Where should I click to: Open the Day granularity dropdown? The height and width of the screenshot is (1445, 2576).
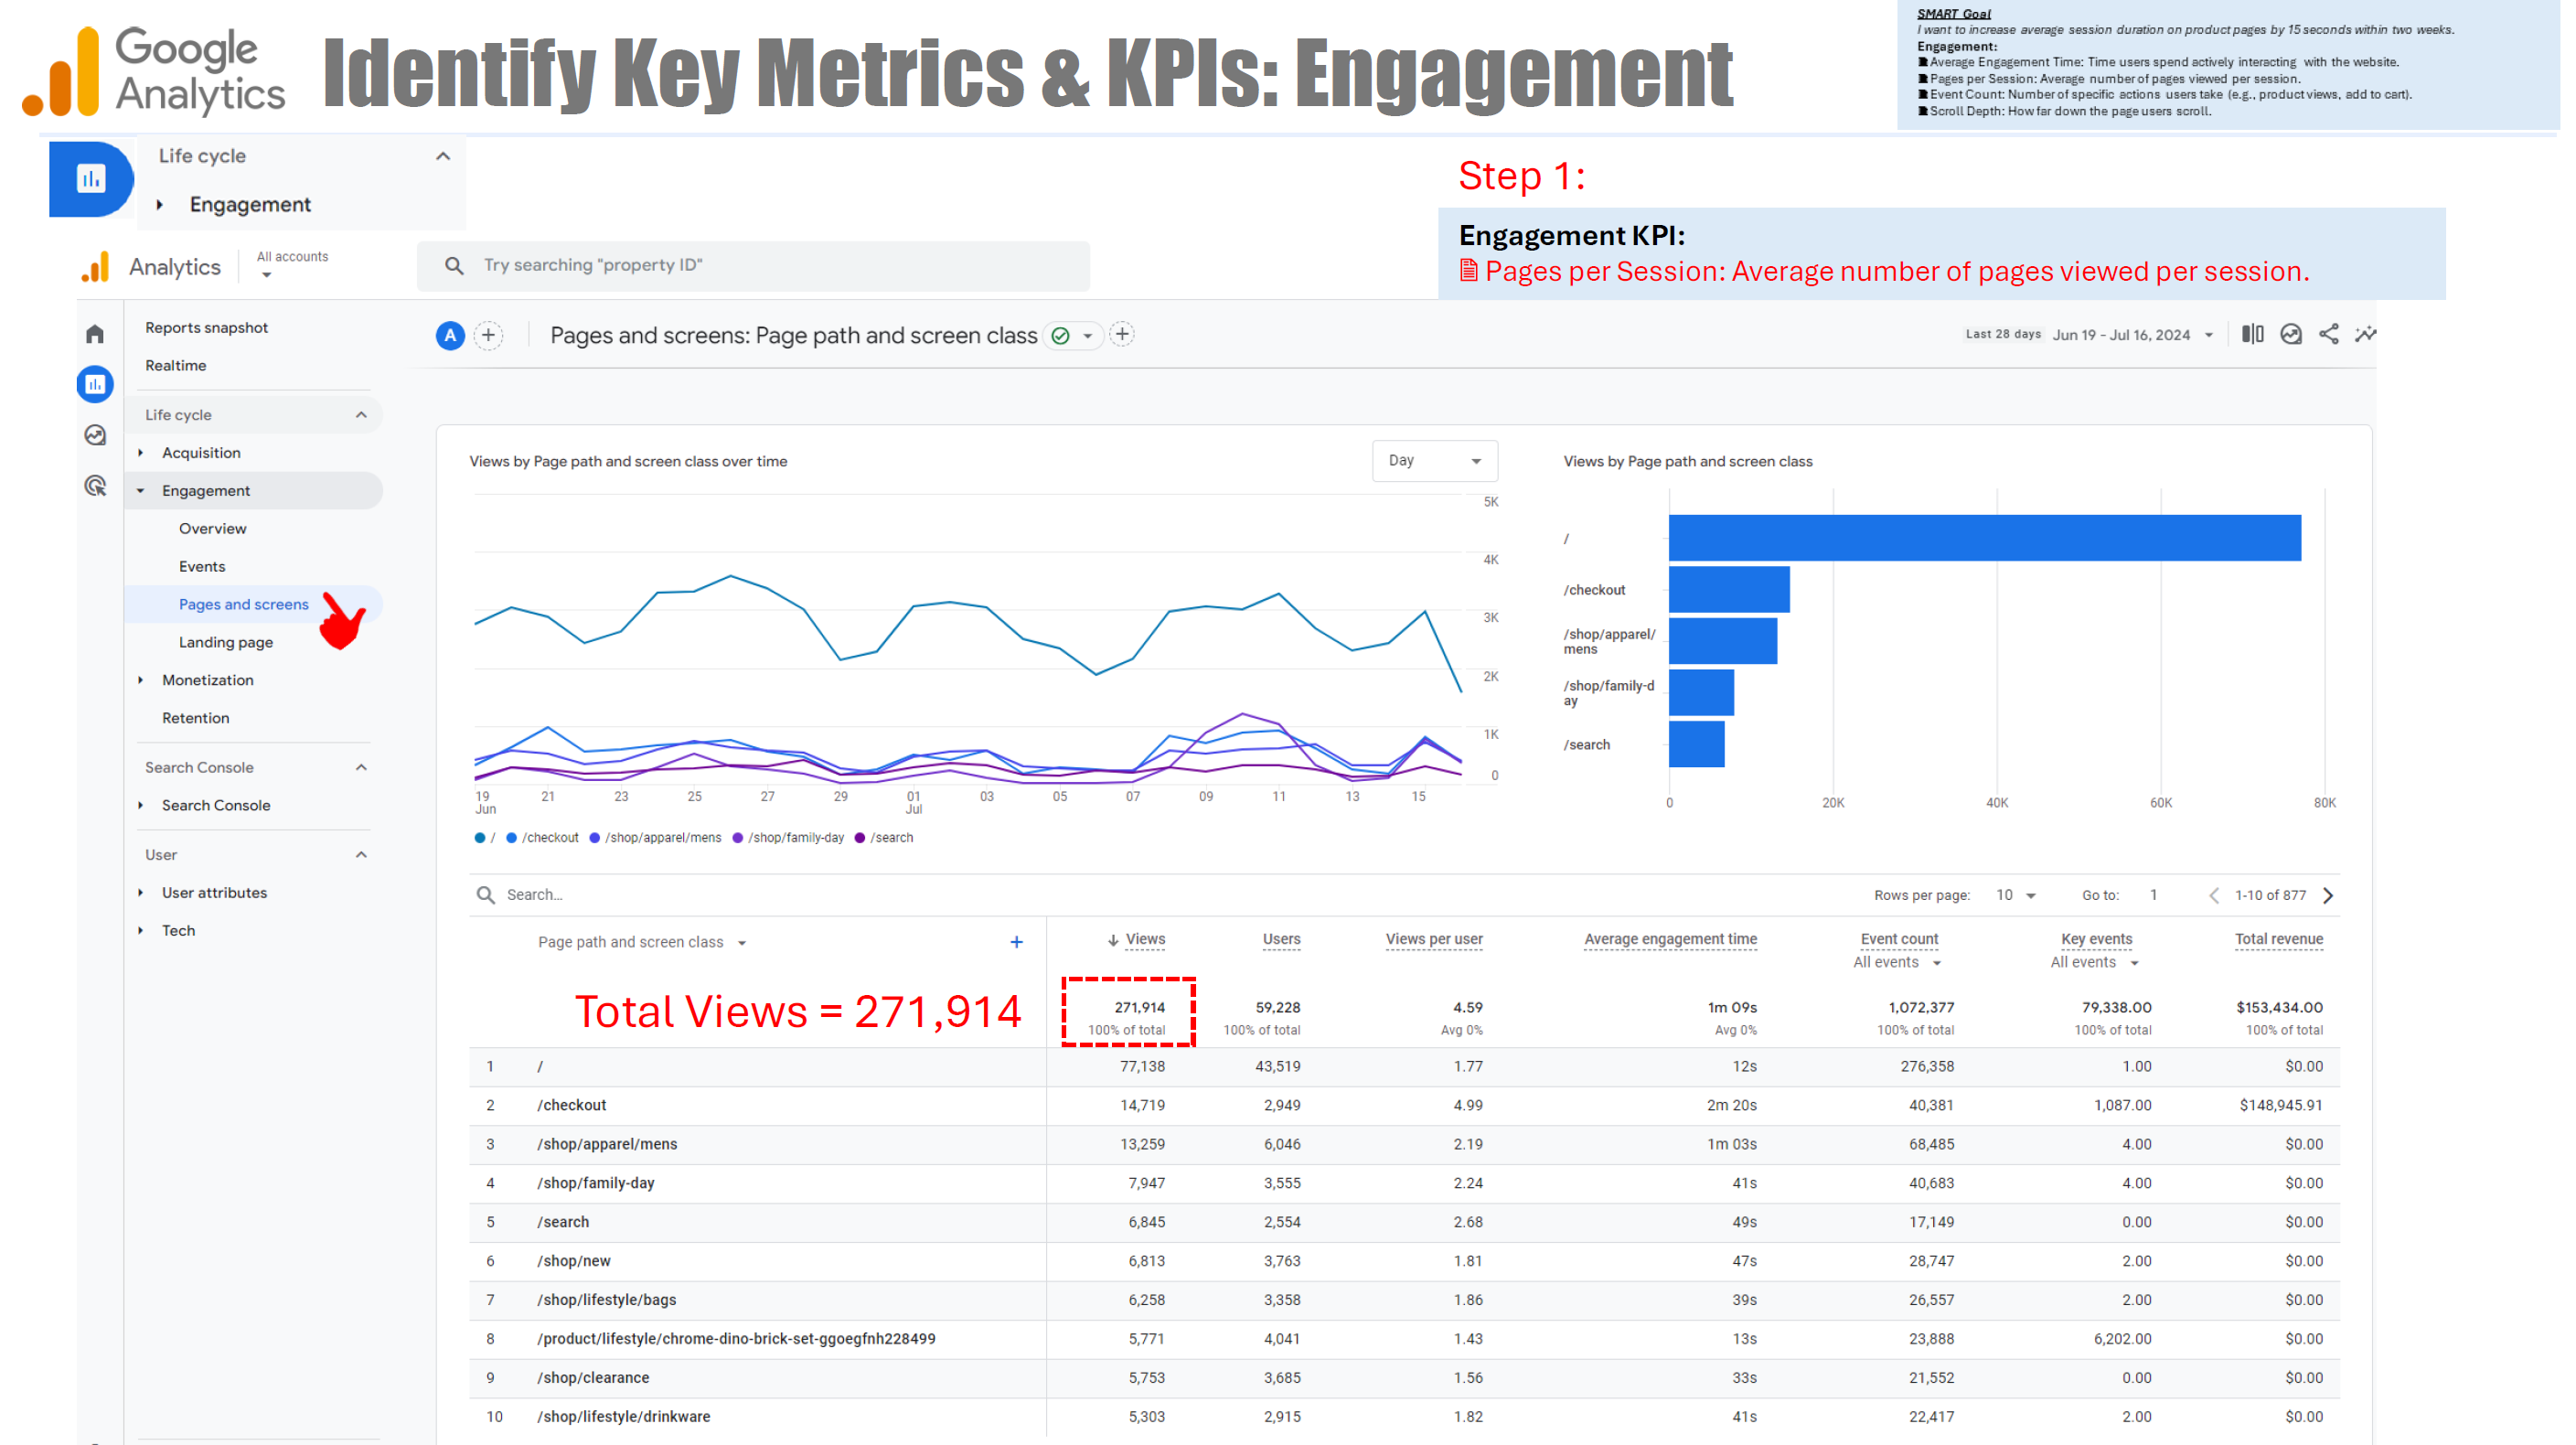(x=1434, y=461)
